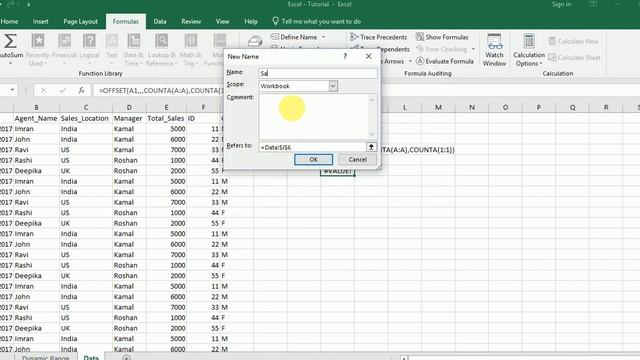The height and width of the screenshot is (360, 640).
Task: Open the Watch Window
Action: coord(494,50)
